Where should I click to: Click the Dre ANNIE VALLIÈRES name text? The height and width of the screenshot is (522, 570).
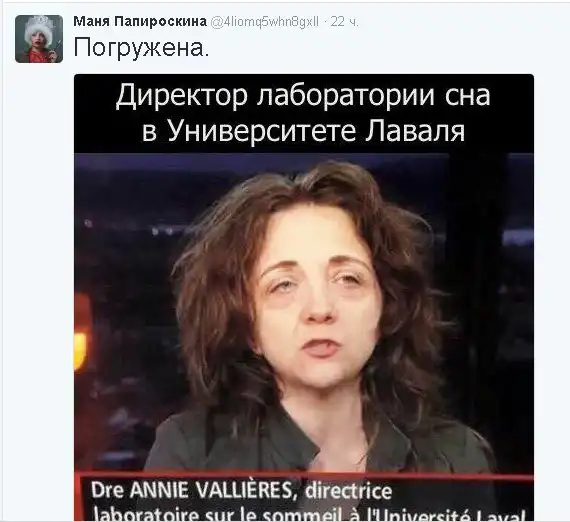192,490
